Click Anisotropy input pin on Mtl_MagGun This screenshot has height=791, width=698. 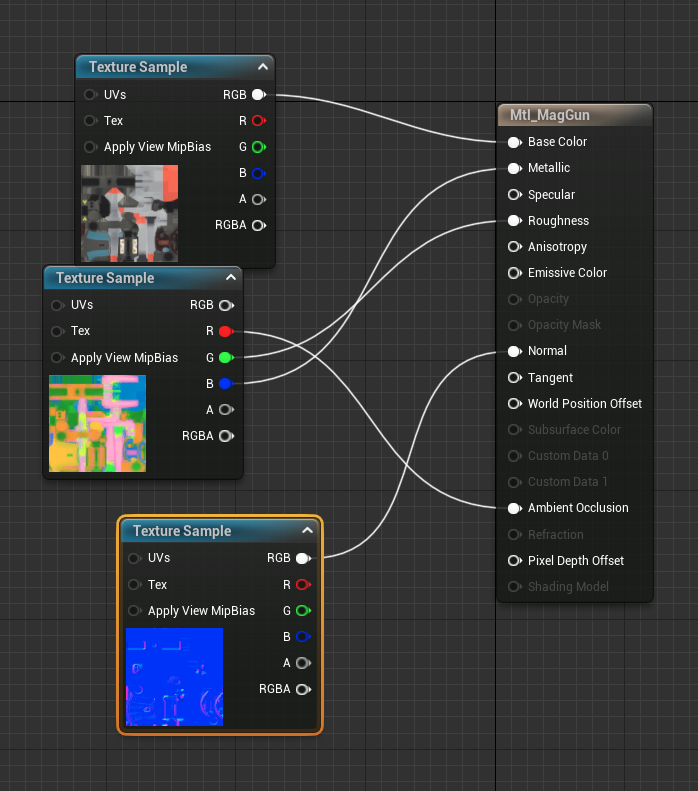(x=514, y=247)
